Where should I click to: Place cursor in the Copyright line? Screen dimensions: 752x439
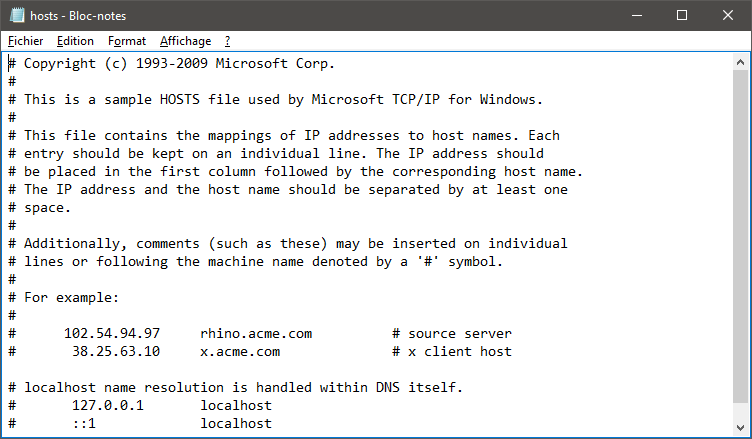point(172,63)
